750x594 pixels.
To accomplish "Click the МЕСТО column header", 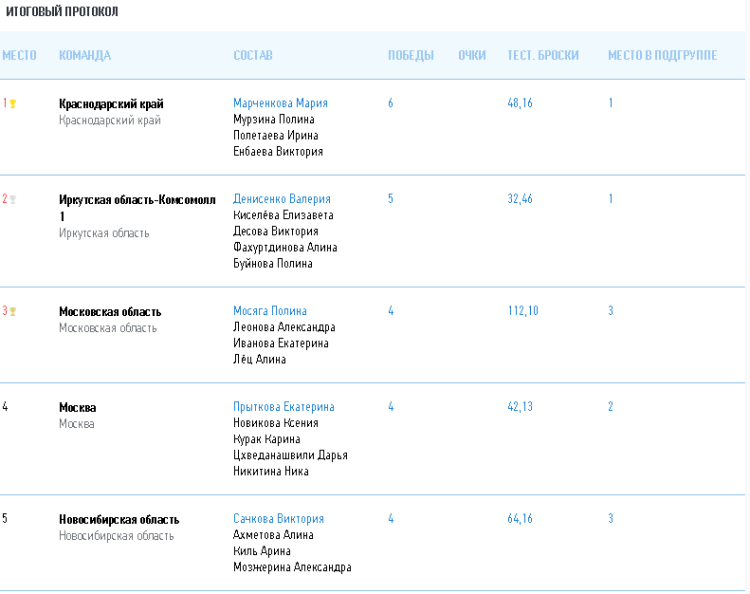I will 19,56.
